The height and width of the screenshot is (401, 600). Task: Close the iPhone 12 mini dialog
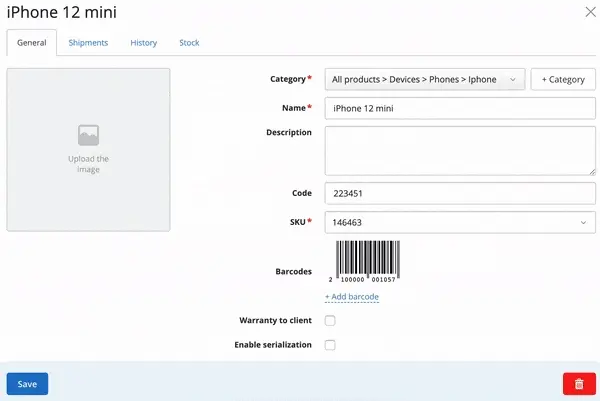coord(590,12)
